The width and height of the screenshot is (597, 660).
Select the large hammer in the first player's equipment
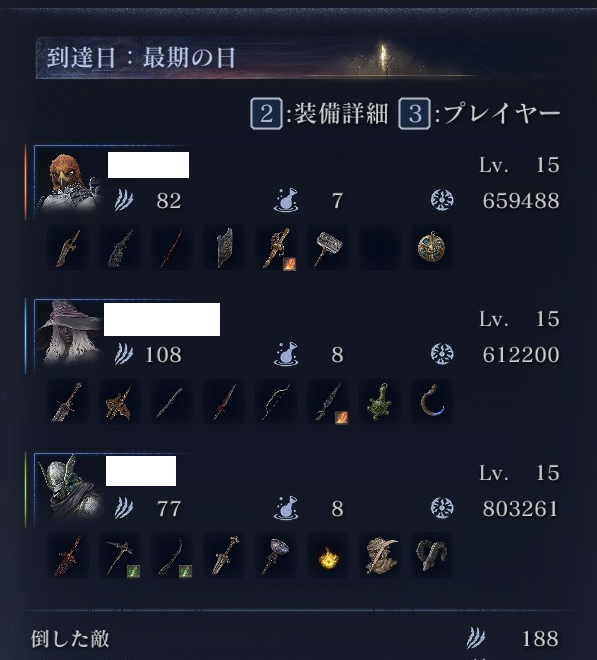[328, 247]
